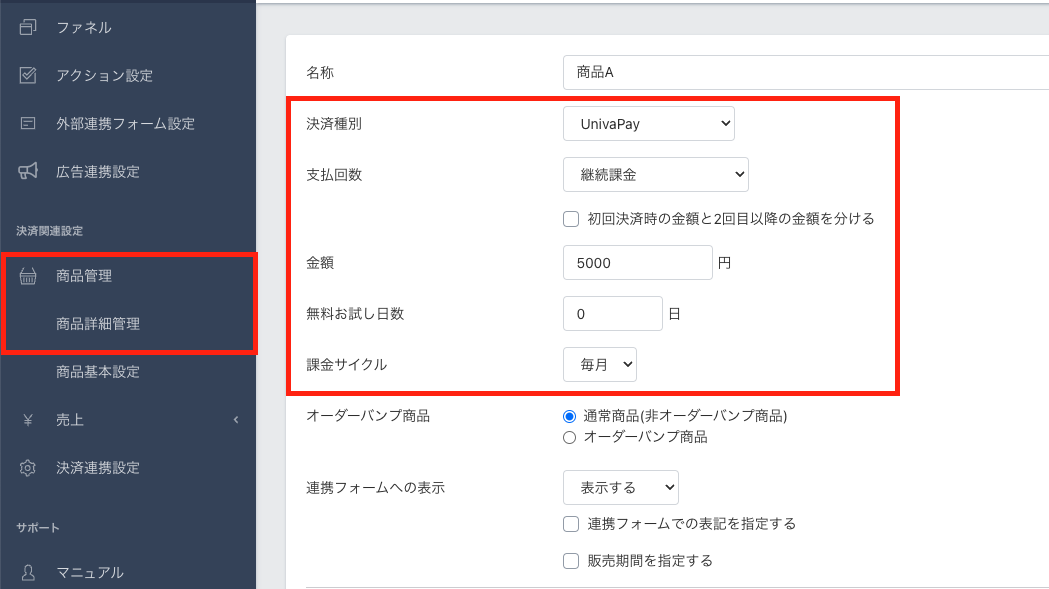
Task: Open the 支払回数 継続課金 dropdown
Action: tap(655, 174)
